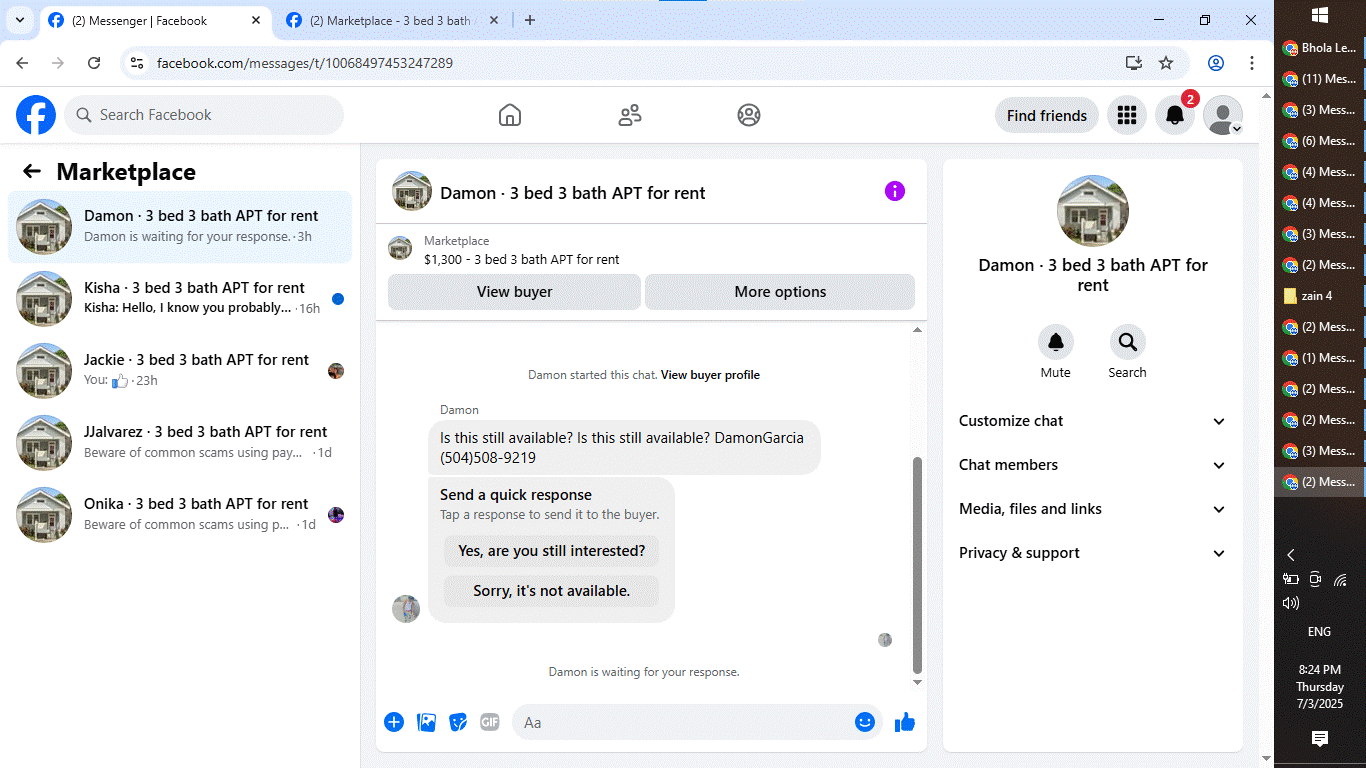The image size is (1366, 768).
Task: Click the chat scrollbar up arrow
Action: 918,330
